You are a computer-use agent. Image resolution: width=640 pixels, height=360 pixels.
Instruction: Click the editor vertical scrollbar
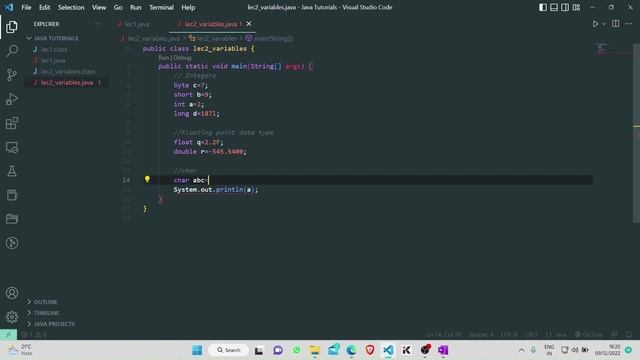636,133
